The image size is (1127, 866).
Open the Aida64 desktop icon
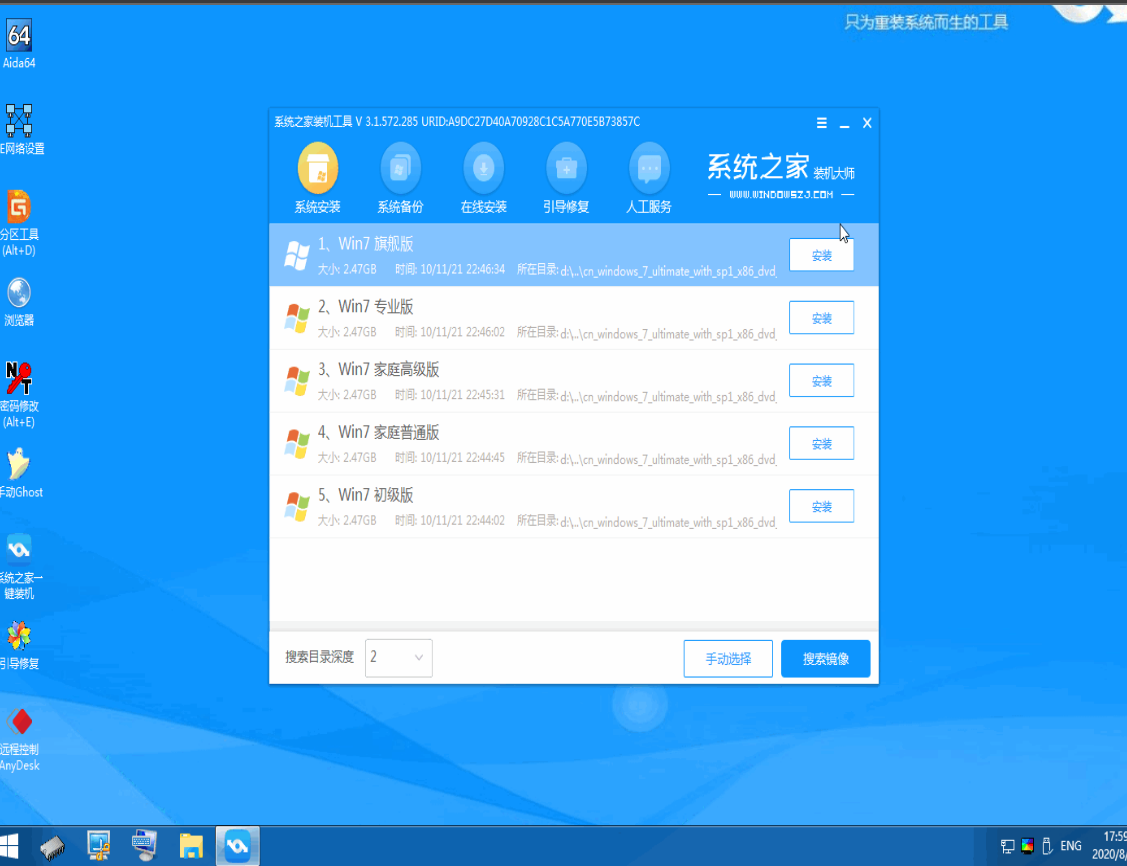point(18,37)
